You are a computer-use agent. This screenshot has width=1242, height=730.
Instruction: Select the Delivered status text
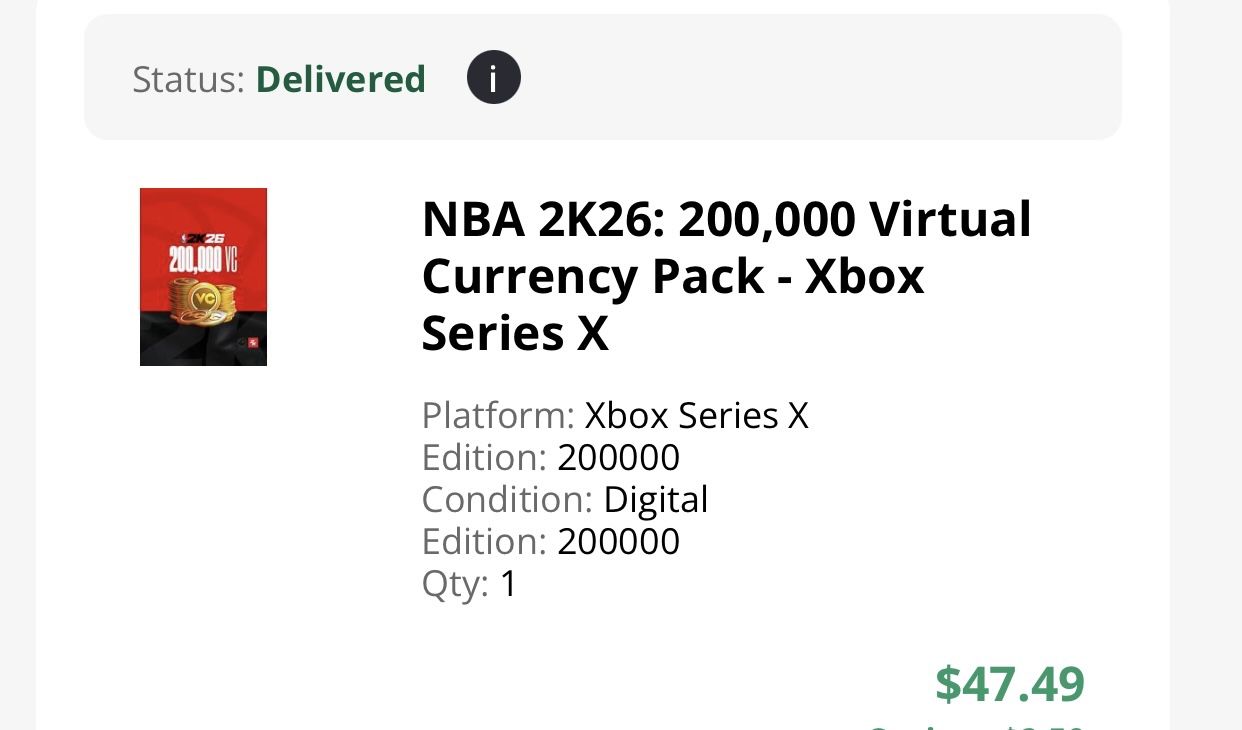pyautogui.click(x=341, y=79)
